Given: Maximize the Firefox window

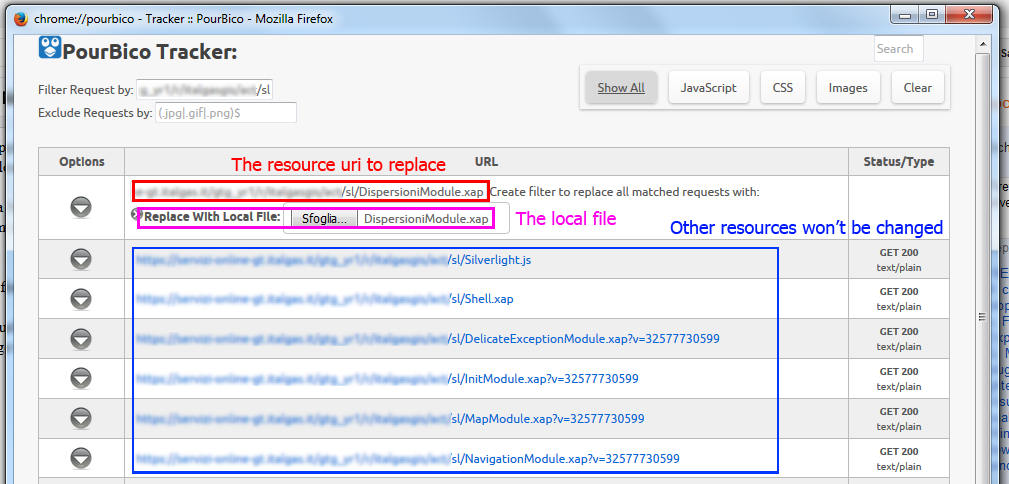Looking at the screenshot, I should 932,13.
